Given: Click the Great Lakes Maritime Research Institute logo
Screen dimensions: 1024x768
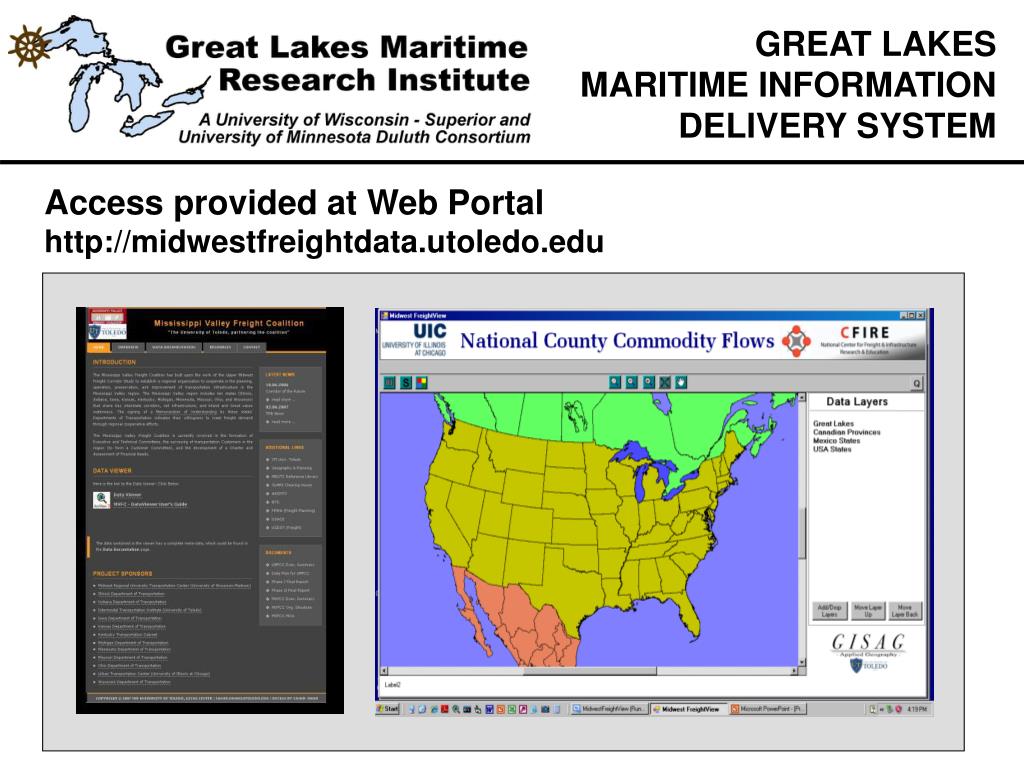Looking at the screenshot, I should pos(270,80).
